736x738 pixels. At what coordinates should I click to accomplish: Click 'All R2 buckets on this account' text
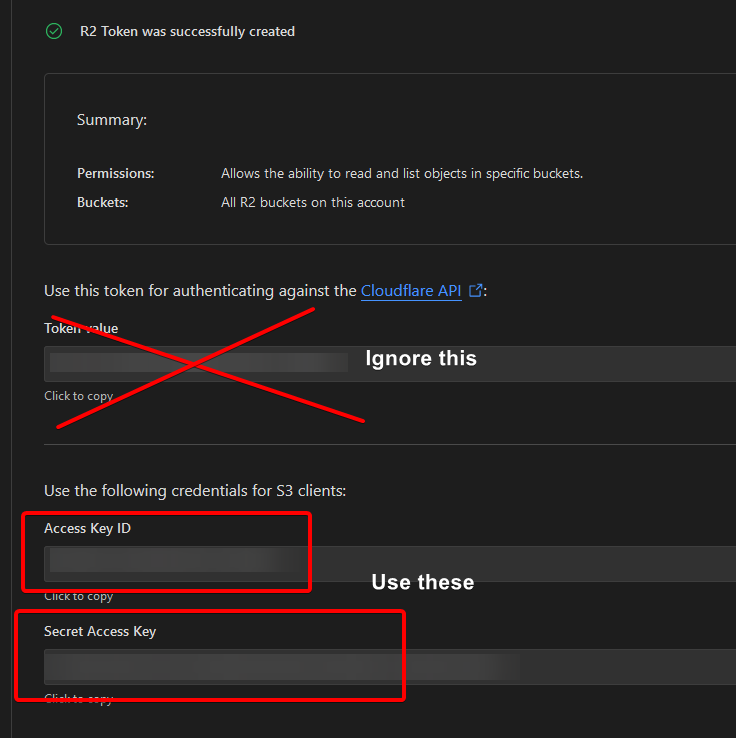coord(313,202)
